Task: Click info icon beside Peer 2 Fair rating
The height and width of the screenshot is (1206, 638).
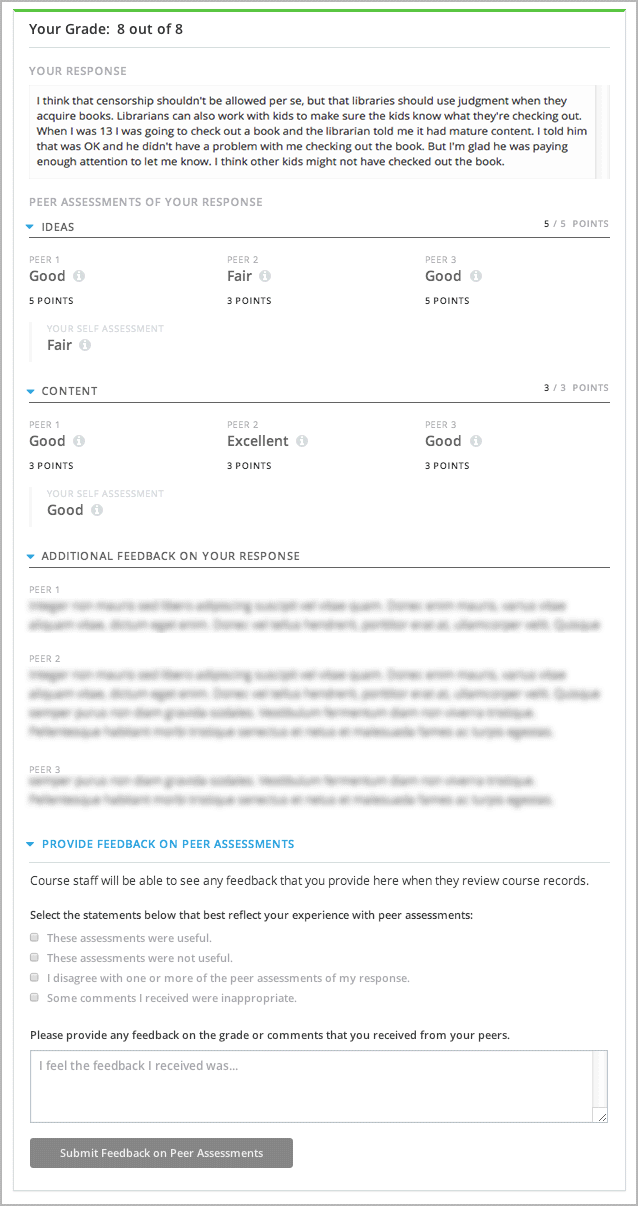Action: tap(265, 277)
